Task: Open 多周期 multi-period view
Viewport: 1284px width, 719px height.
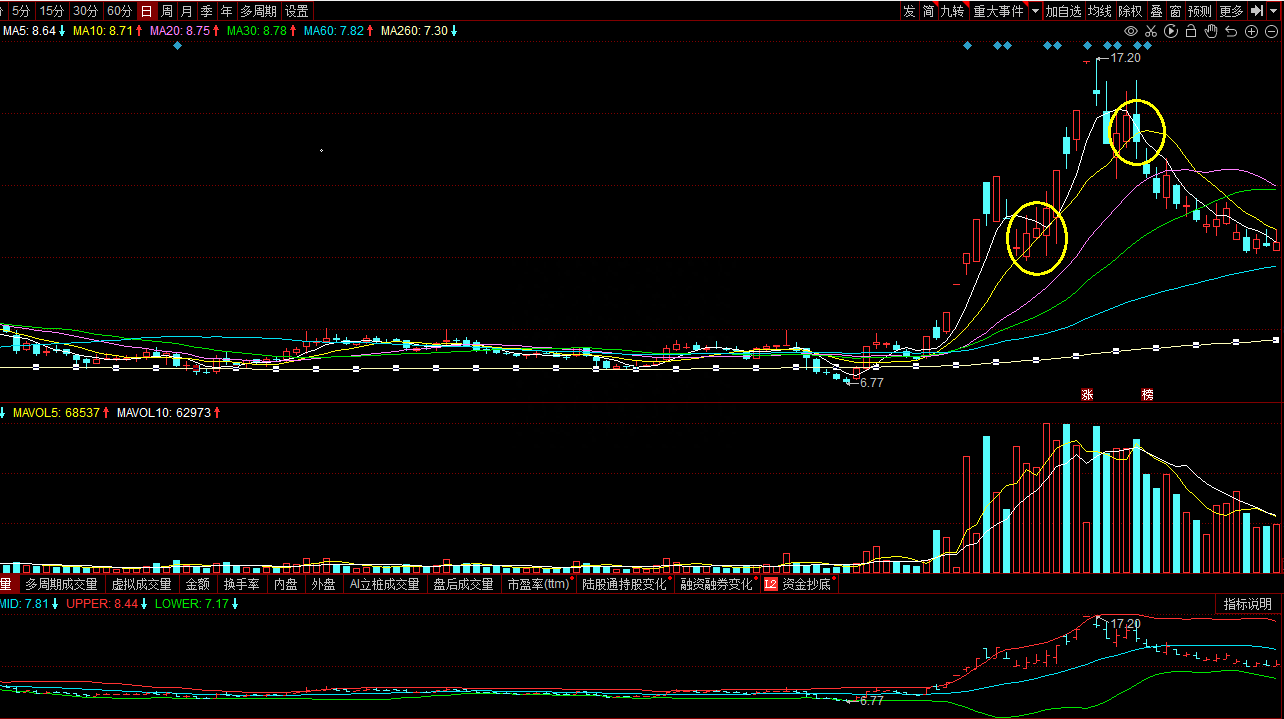Action: [258, 11]
